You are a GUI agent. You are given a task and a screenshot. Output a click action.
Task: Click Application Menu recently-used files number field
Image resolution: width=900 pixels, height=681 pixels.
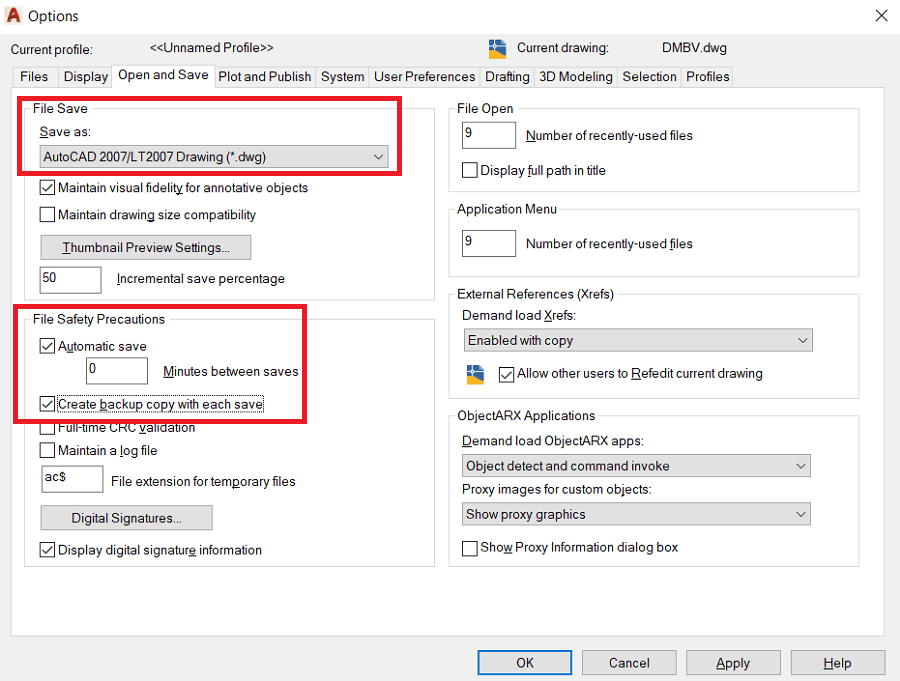click(x=489, y=243)
